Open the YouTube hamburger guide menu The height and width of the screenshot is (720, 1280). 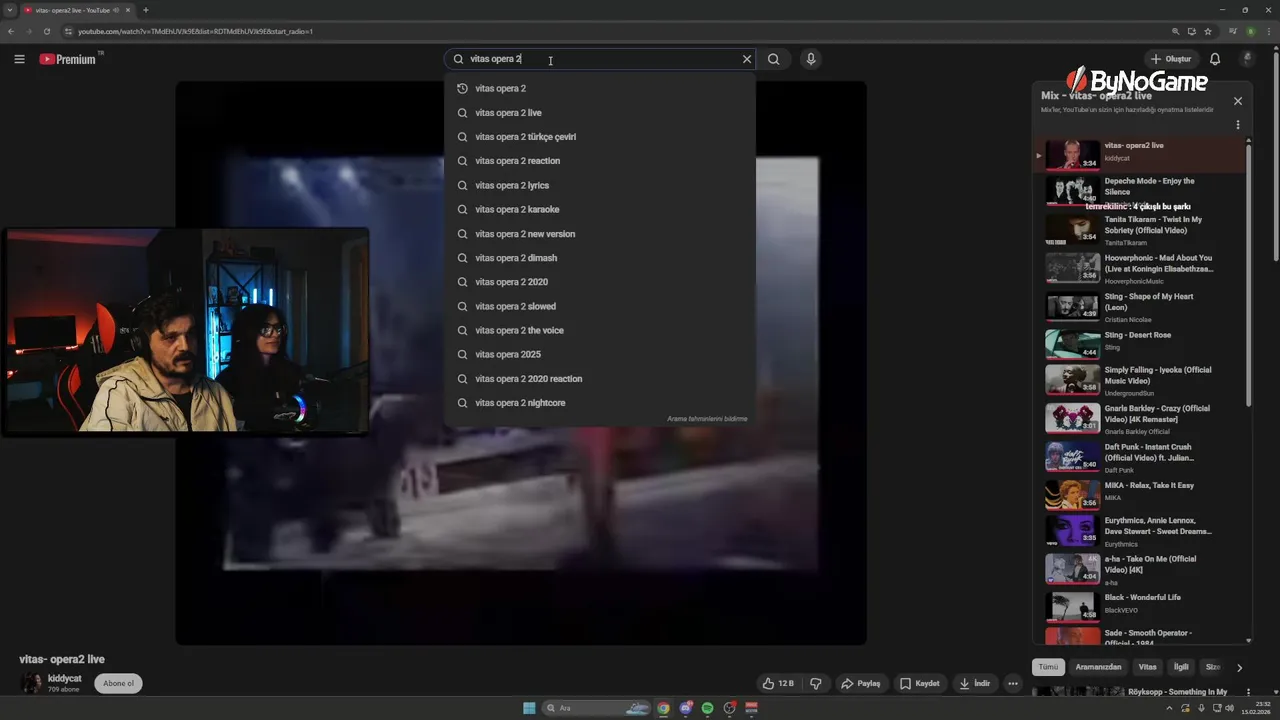[x=19, y=59]
